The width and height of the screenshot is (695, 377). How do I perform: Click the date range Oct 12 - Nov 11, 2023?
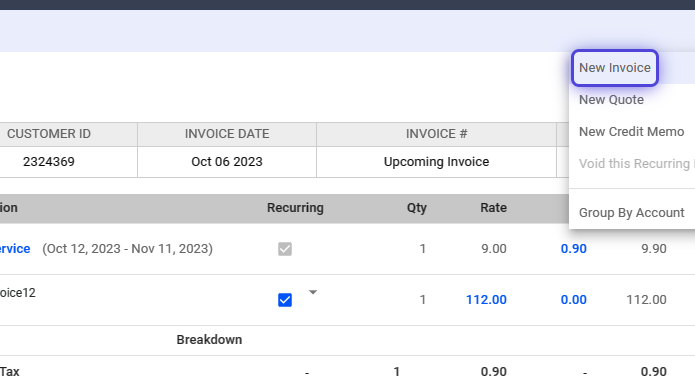click(x=128, y=249)
